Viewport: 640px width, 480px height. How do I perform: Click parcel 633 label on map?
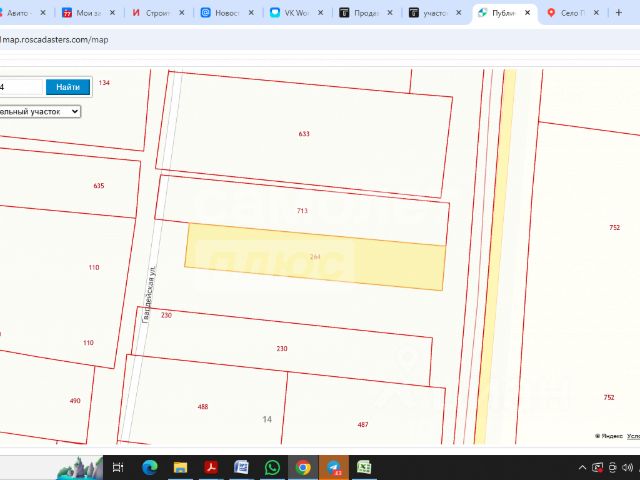(304, 134)
